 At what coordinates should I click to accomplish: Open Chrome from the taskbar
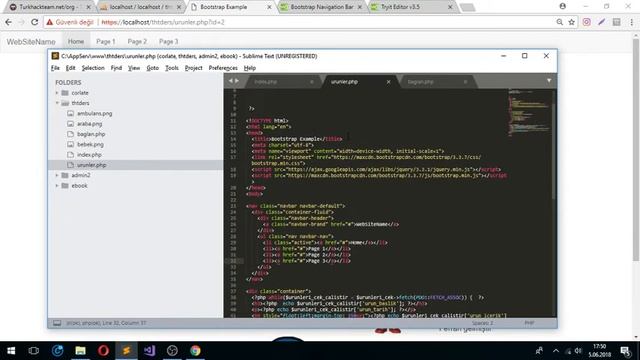click(195, 351)
